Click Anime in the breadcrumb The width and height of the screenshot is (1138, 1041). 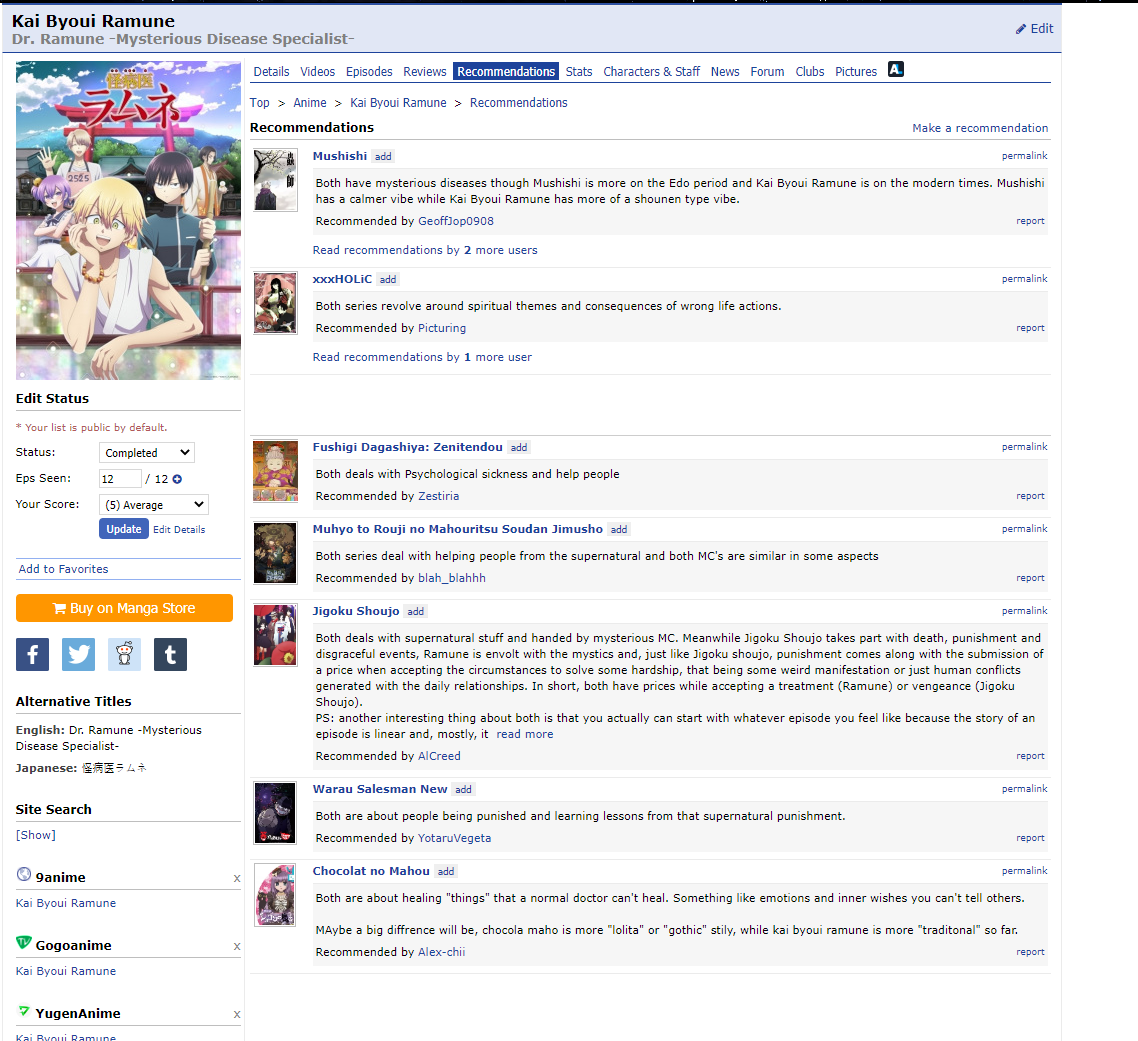pyautogui.click(x=310, y=103)
